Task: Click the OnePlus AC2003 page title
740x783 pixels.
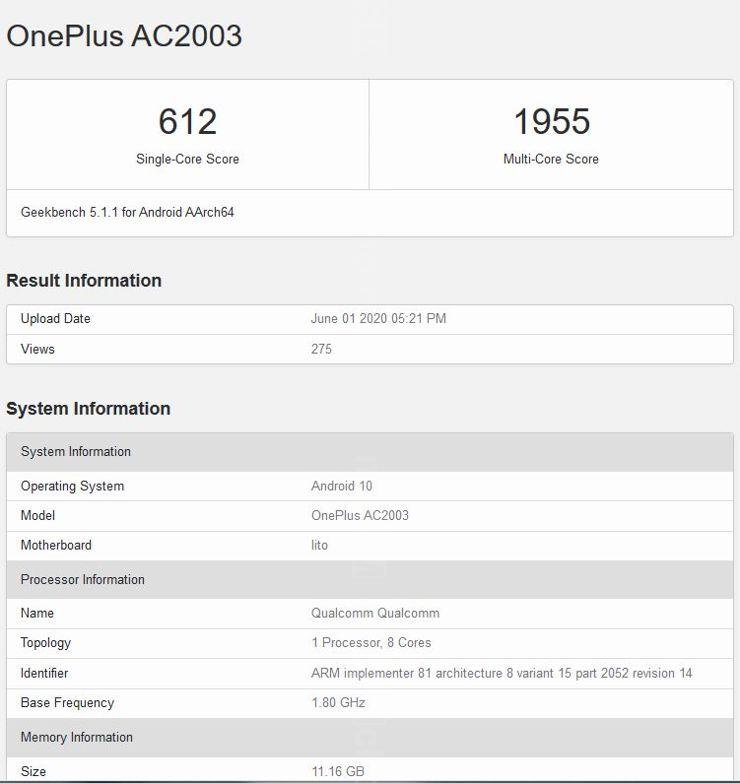Action: 124,36
